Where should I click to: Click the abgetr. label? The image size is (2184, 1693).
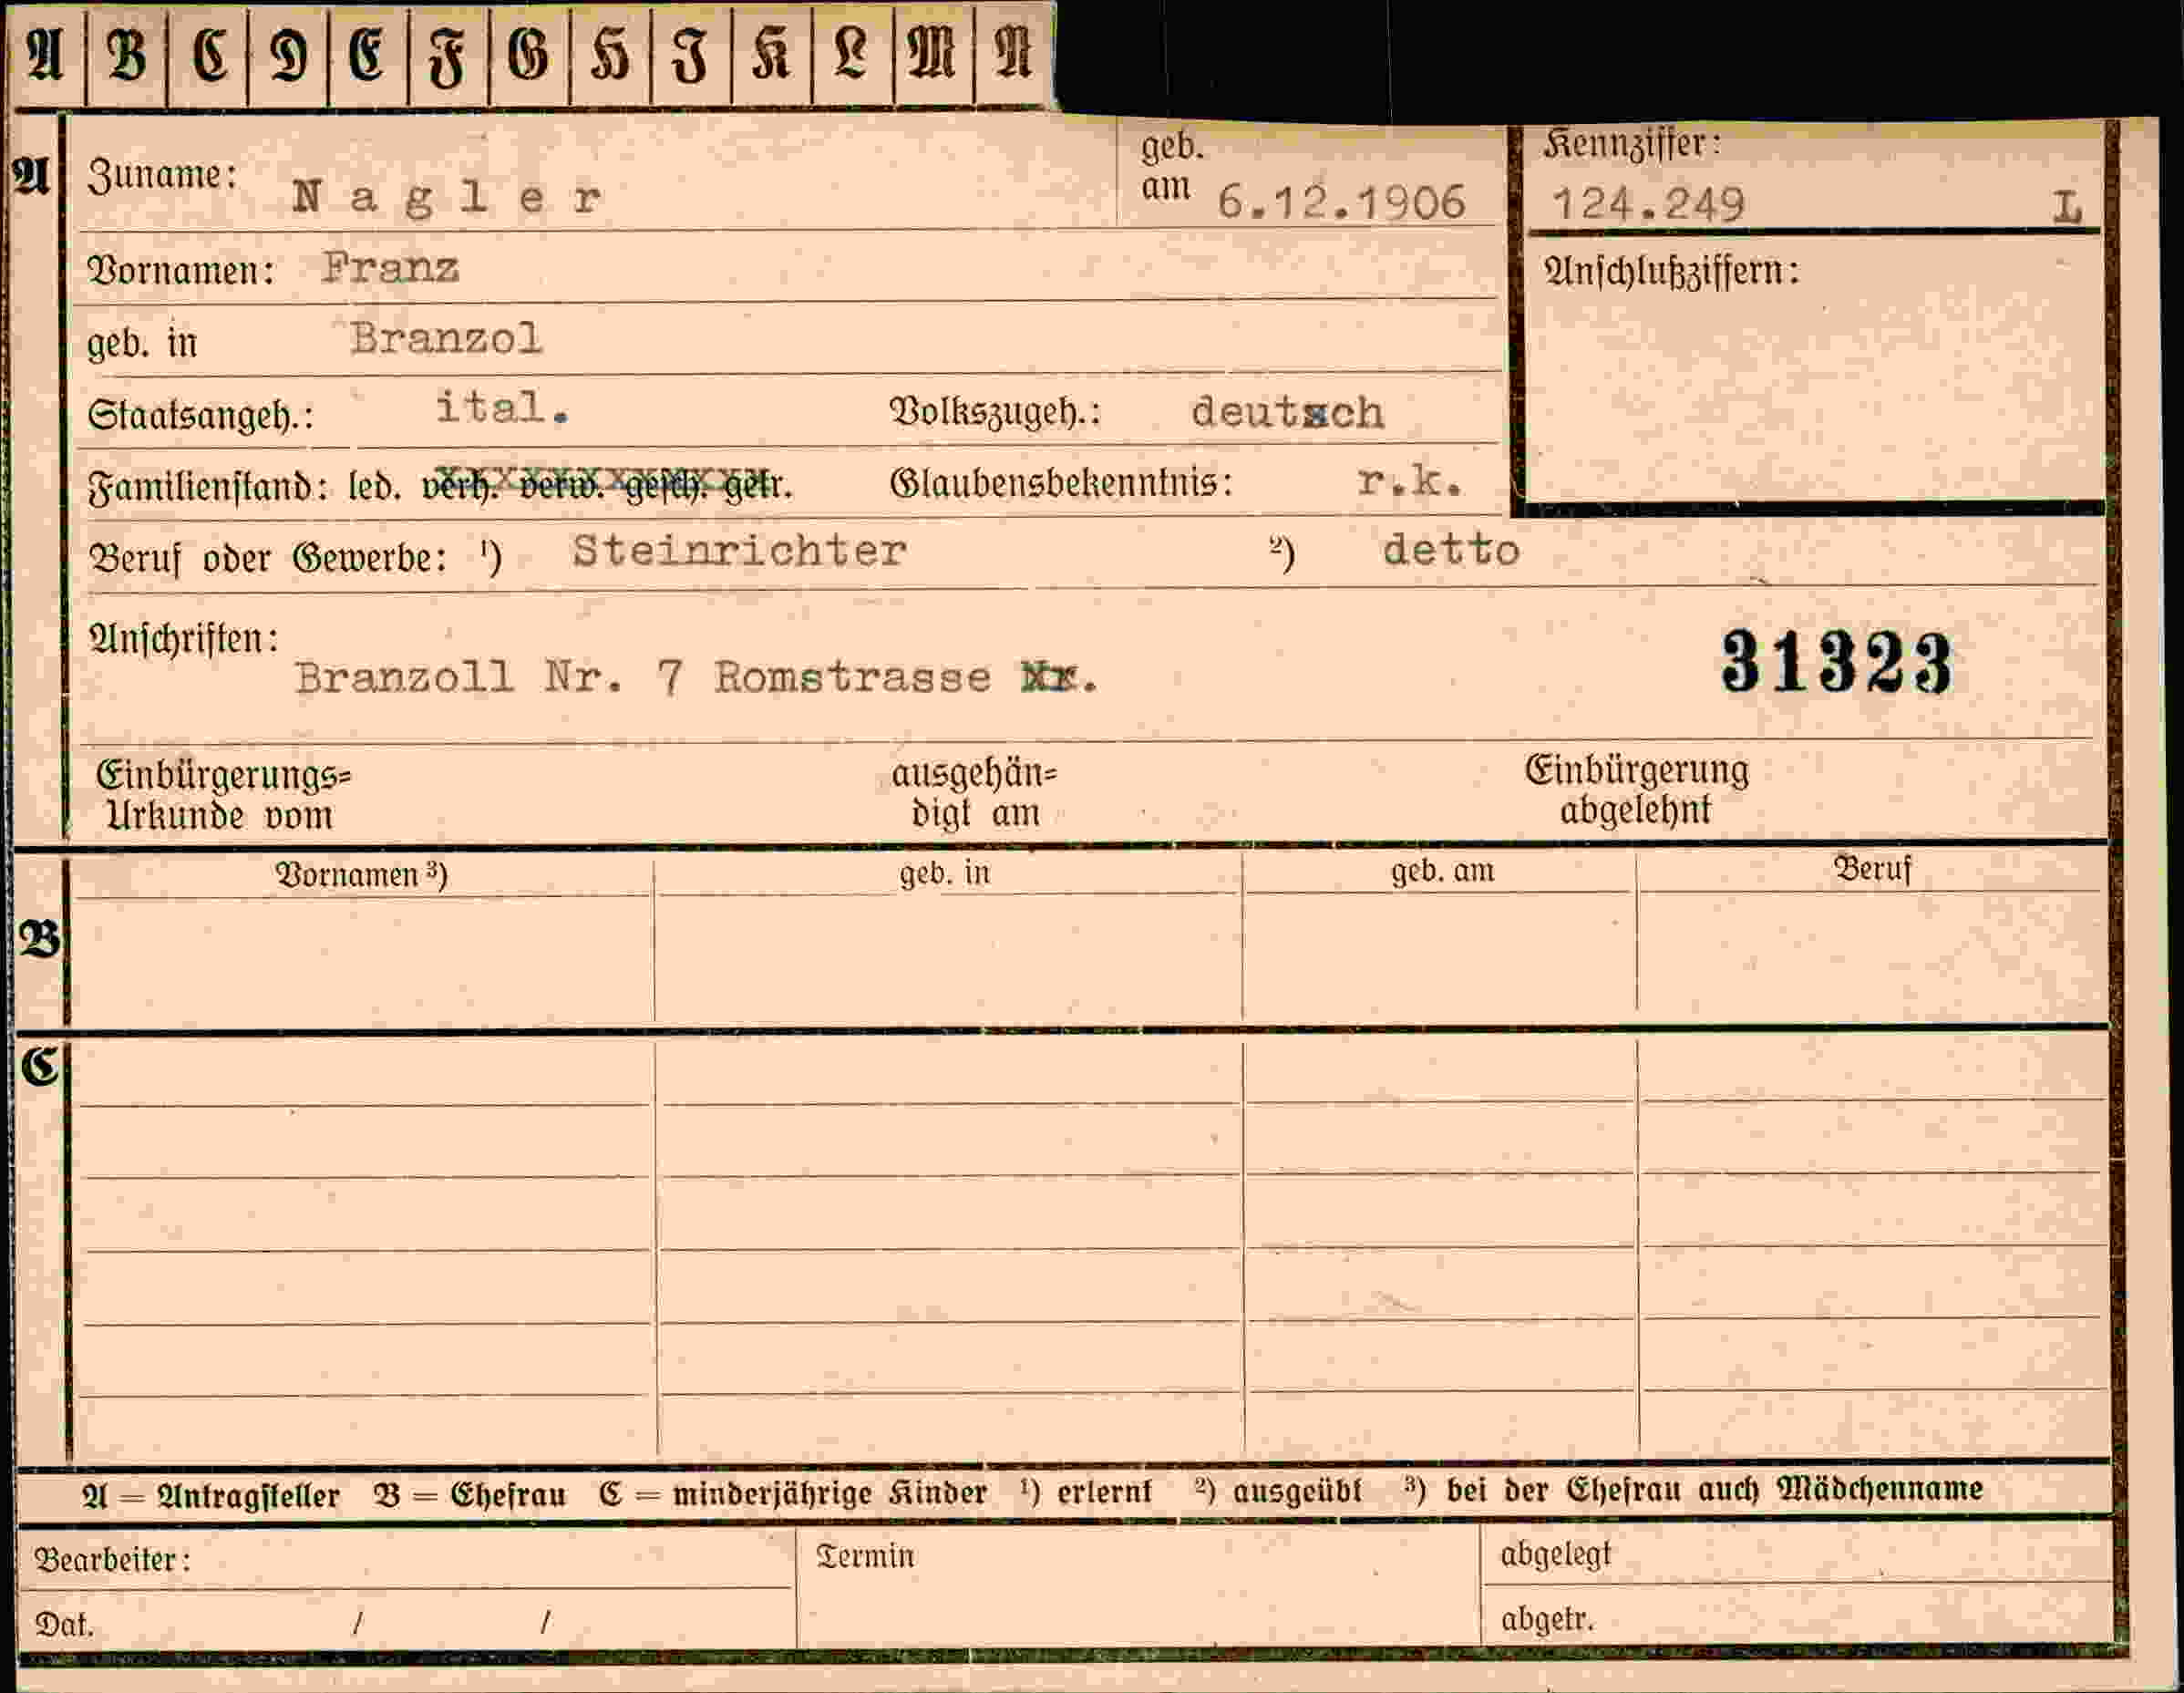tap(1547, 1619)
